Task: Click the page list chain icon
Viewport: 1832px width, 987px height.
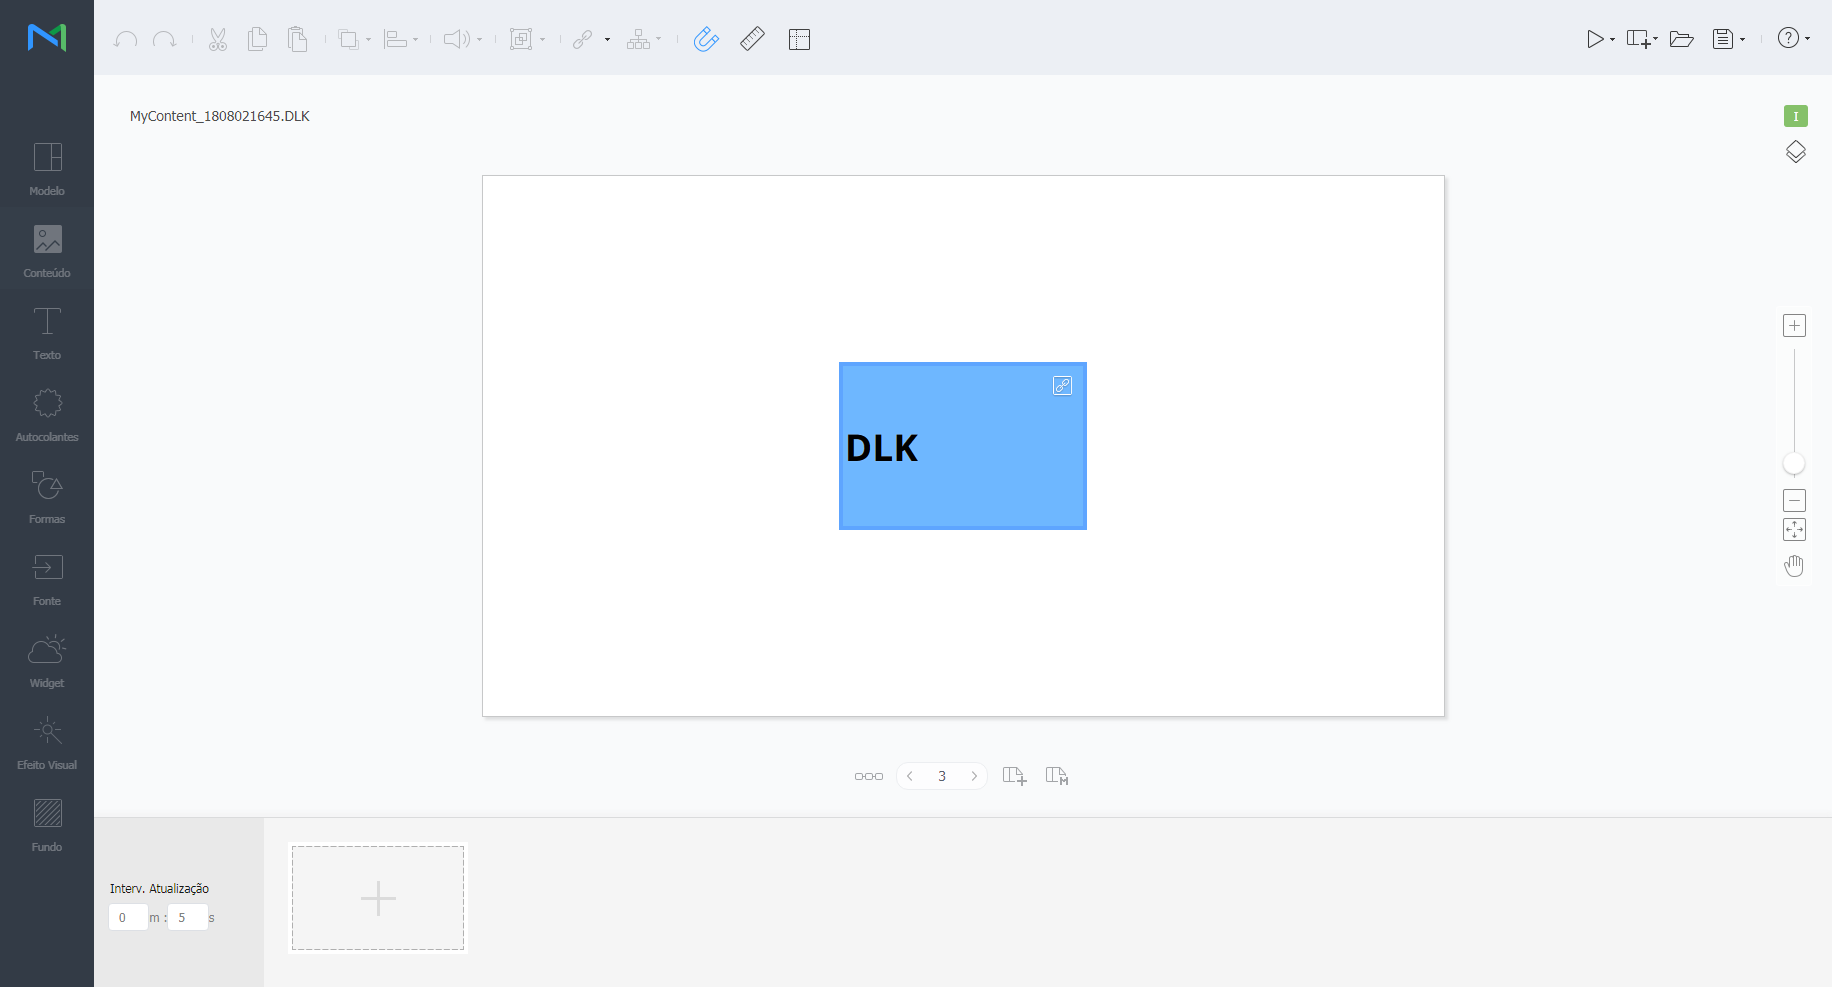Action: tap(868, 776)
